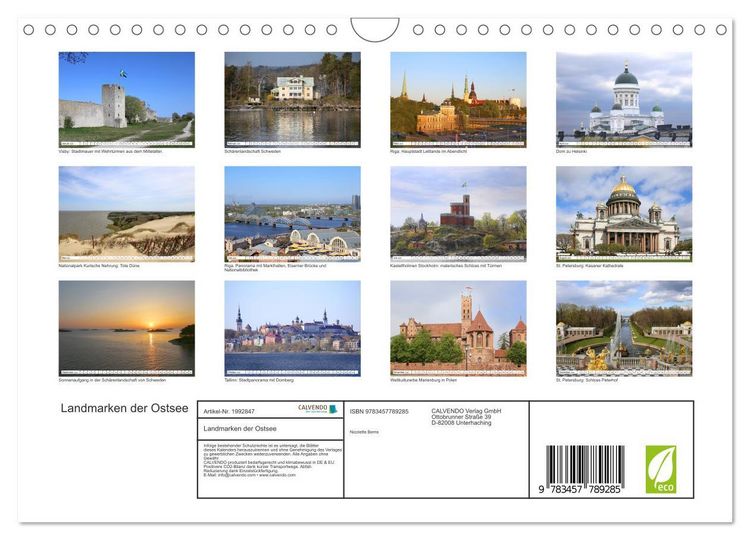
Task: Click the author name below the ISBN
Action: pyautogui.click(x=364, y=432)
